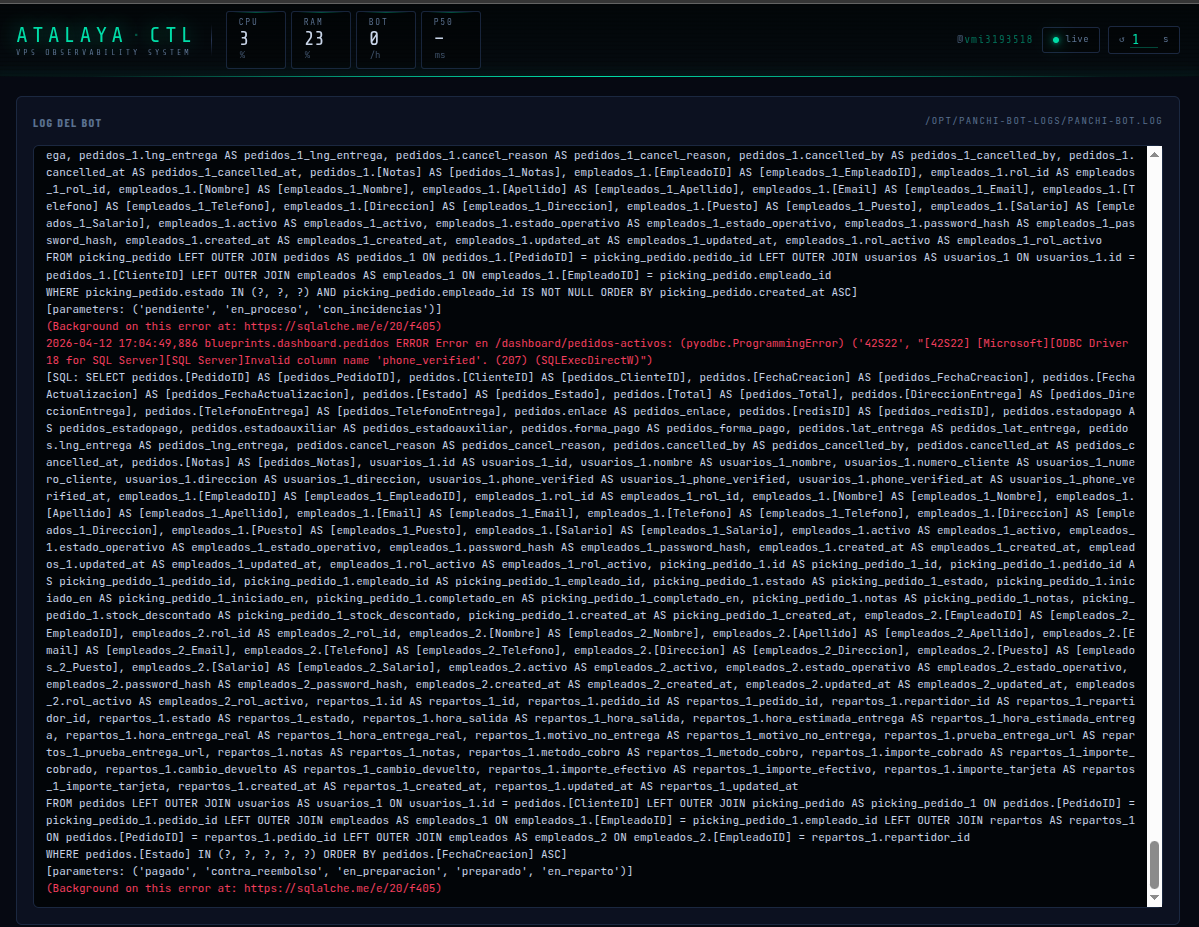1199x927 pixels.
Task: Click the BOT per-hour tile
Action: pyautogui.click(x=385, y=40)
